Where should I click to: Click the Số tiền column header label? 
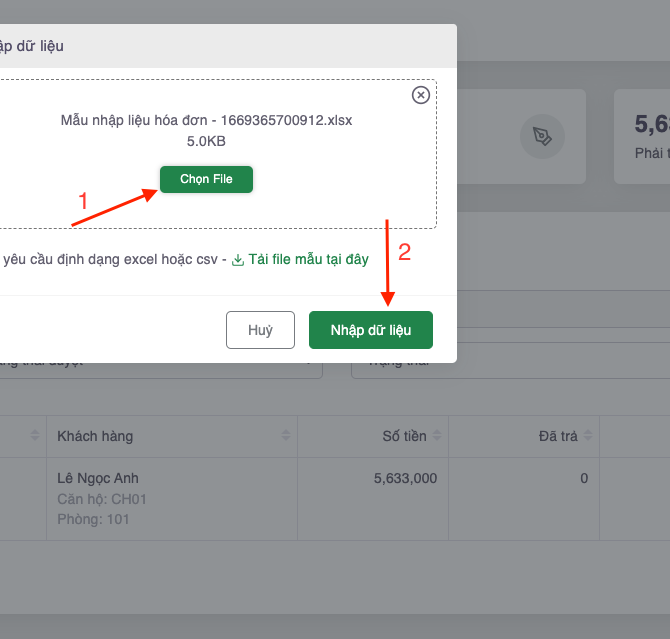pos(404,436)
